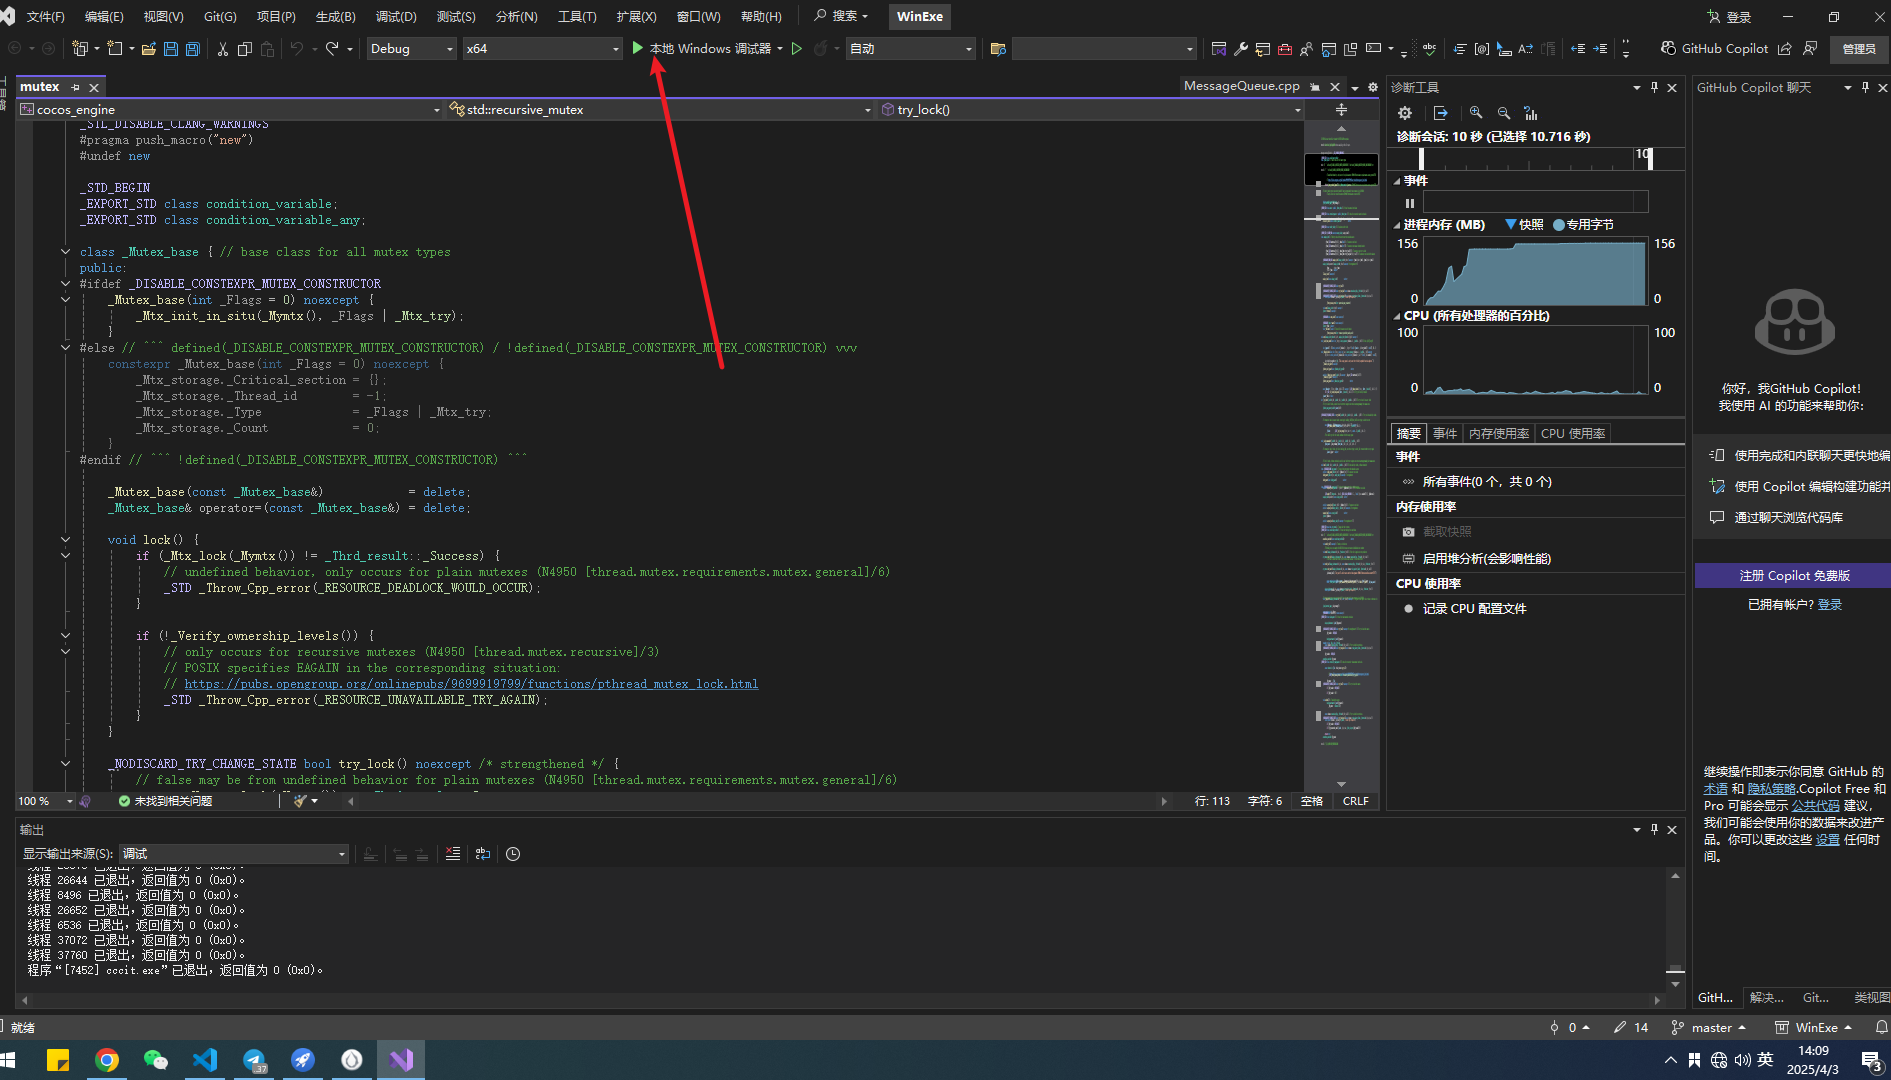Toggle timestamp display in output panel

coord(513,854)
